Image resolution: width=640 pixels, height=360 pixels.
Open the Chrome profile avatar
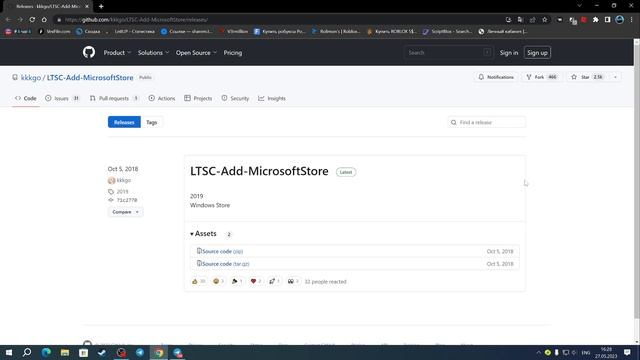[x=620, y=20]
